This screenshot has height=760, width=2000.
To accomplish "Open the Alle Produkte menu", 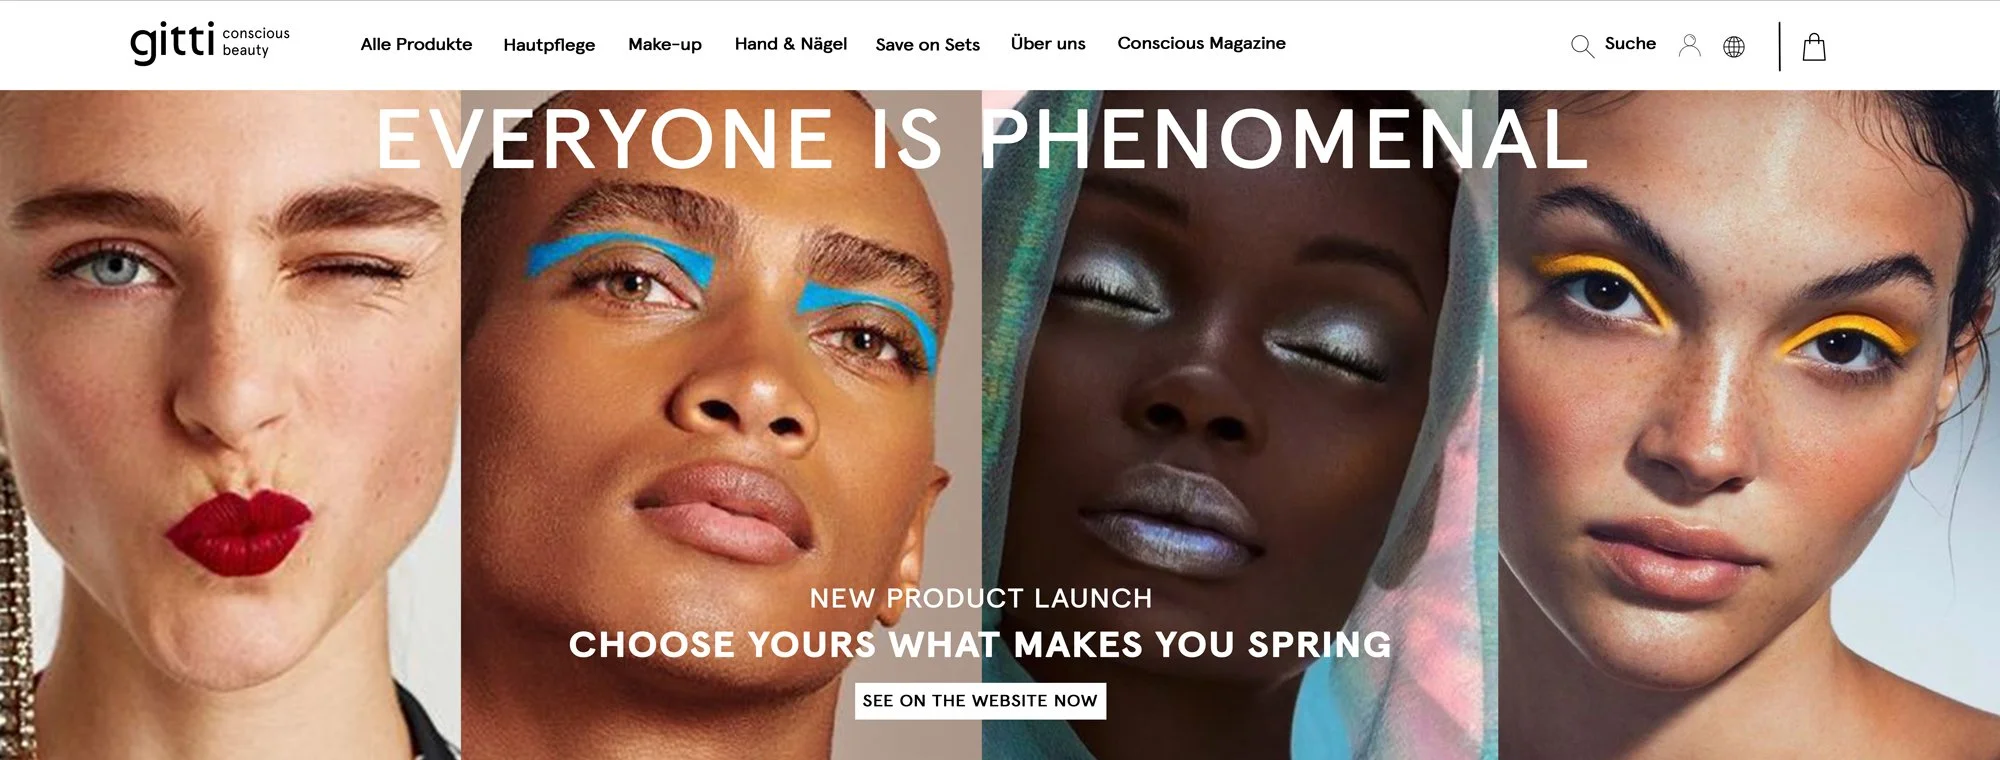I will [416, 44].
